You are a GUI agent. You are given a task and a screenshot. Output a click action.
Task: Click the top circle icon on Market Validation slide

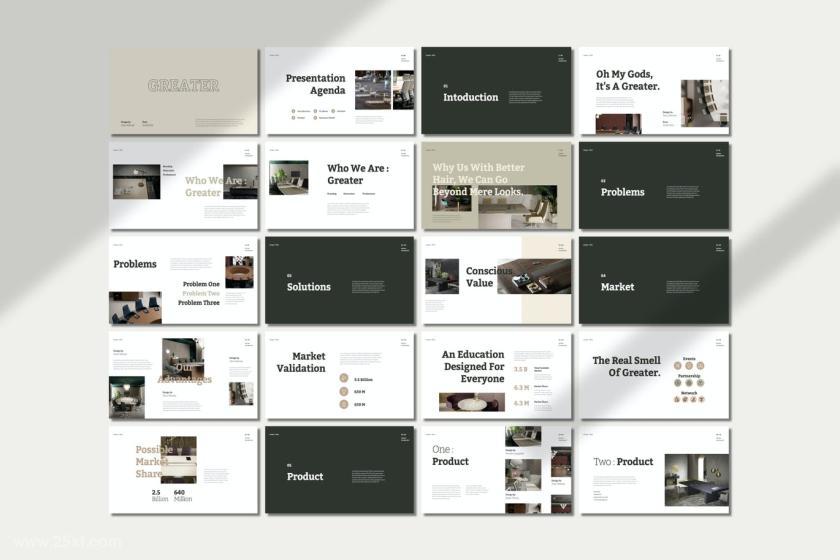pos(344,378)
